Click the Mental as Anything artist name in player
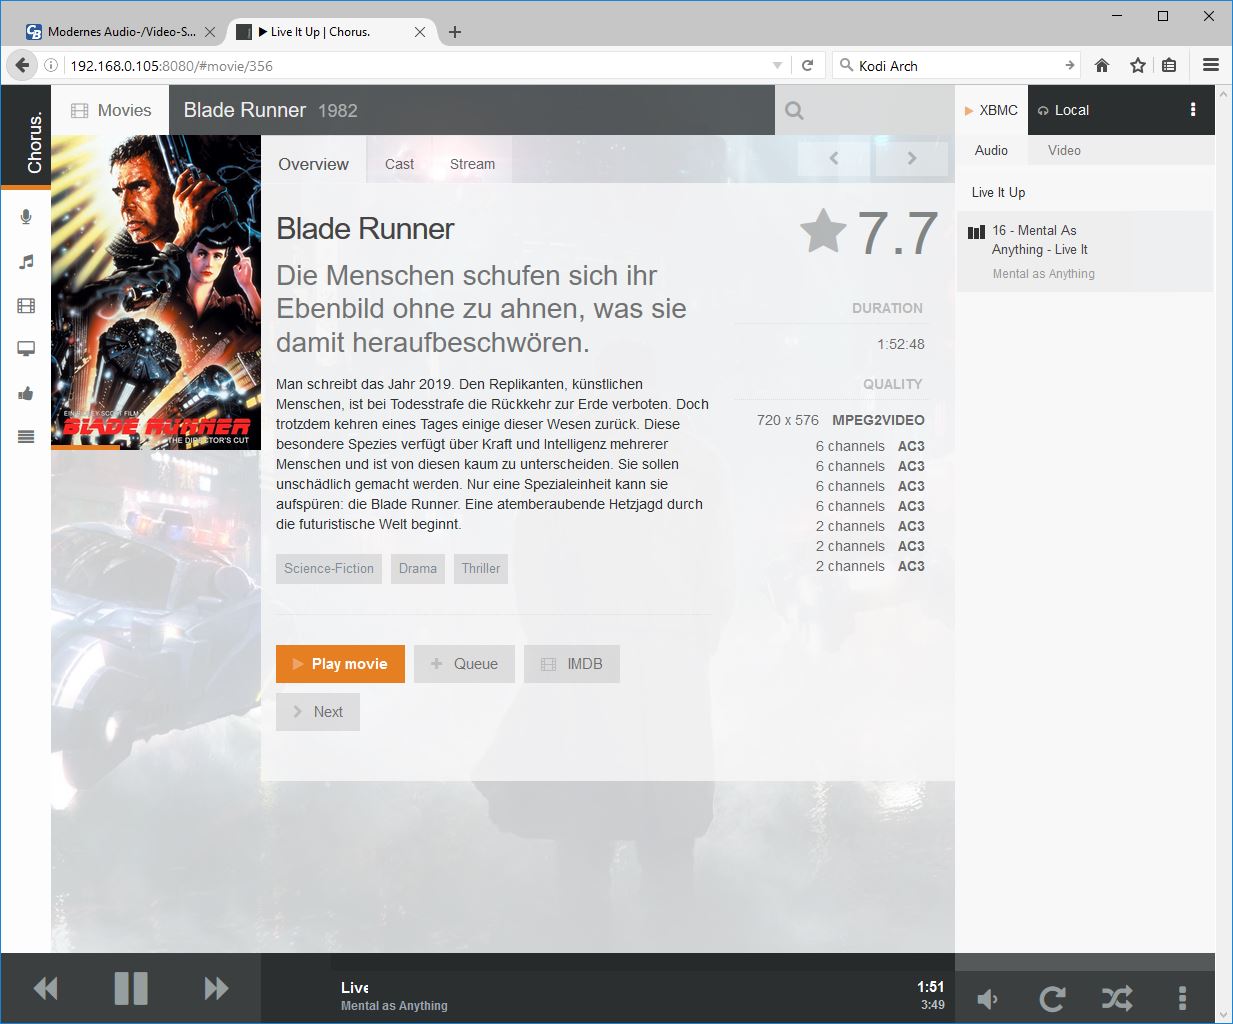This screenshot has height=1024, width=1233. (x=394, y=1006)
